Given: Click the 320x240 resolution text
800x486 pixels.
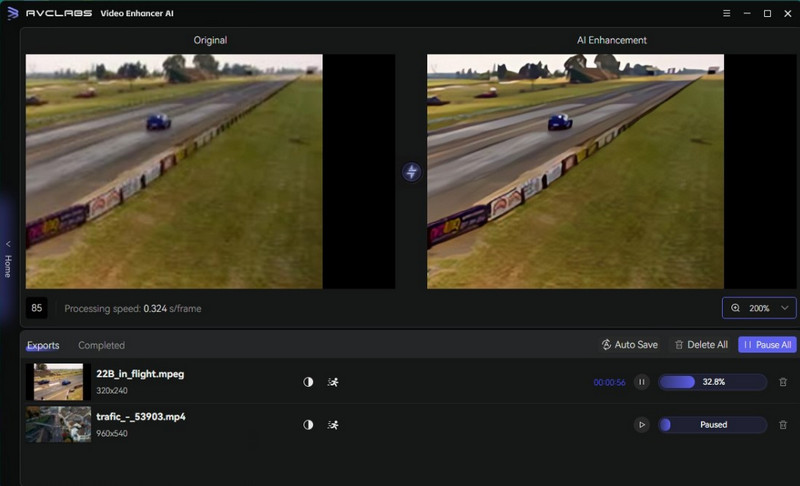Looking at the screenshot, I should [112, 391].
